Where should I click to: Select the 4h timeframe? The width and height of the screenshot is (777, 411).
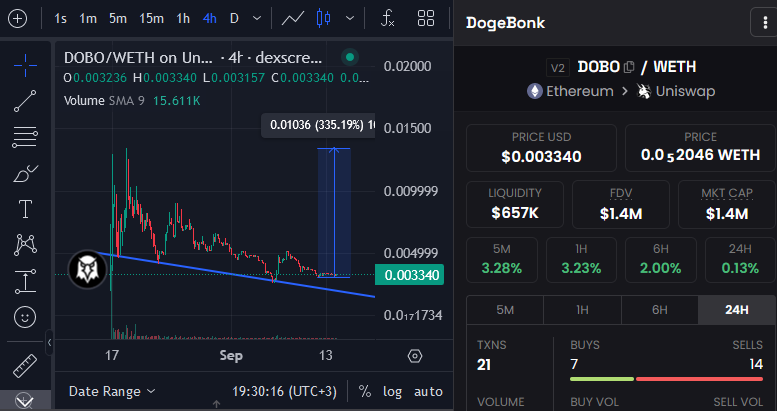point(210,19)
